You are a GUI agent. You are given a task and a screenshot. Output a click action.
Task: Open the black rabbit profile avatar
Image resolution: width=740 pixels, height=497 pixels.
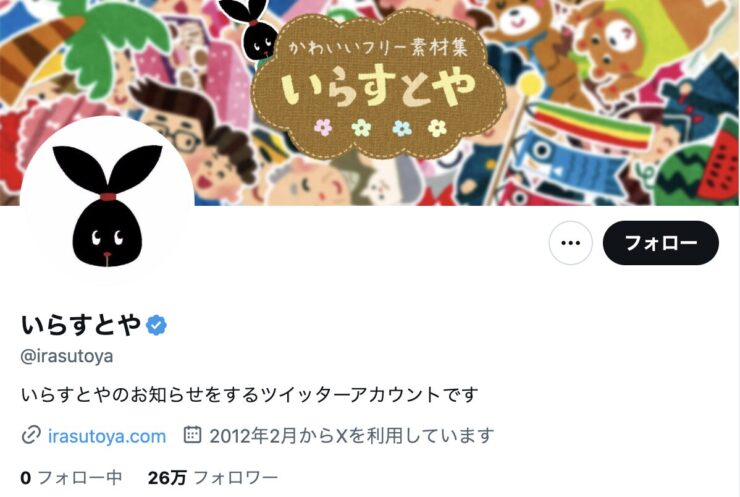[107, 203]
